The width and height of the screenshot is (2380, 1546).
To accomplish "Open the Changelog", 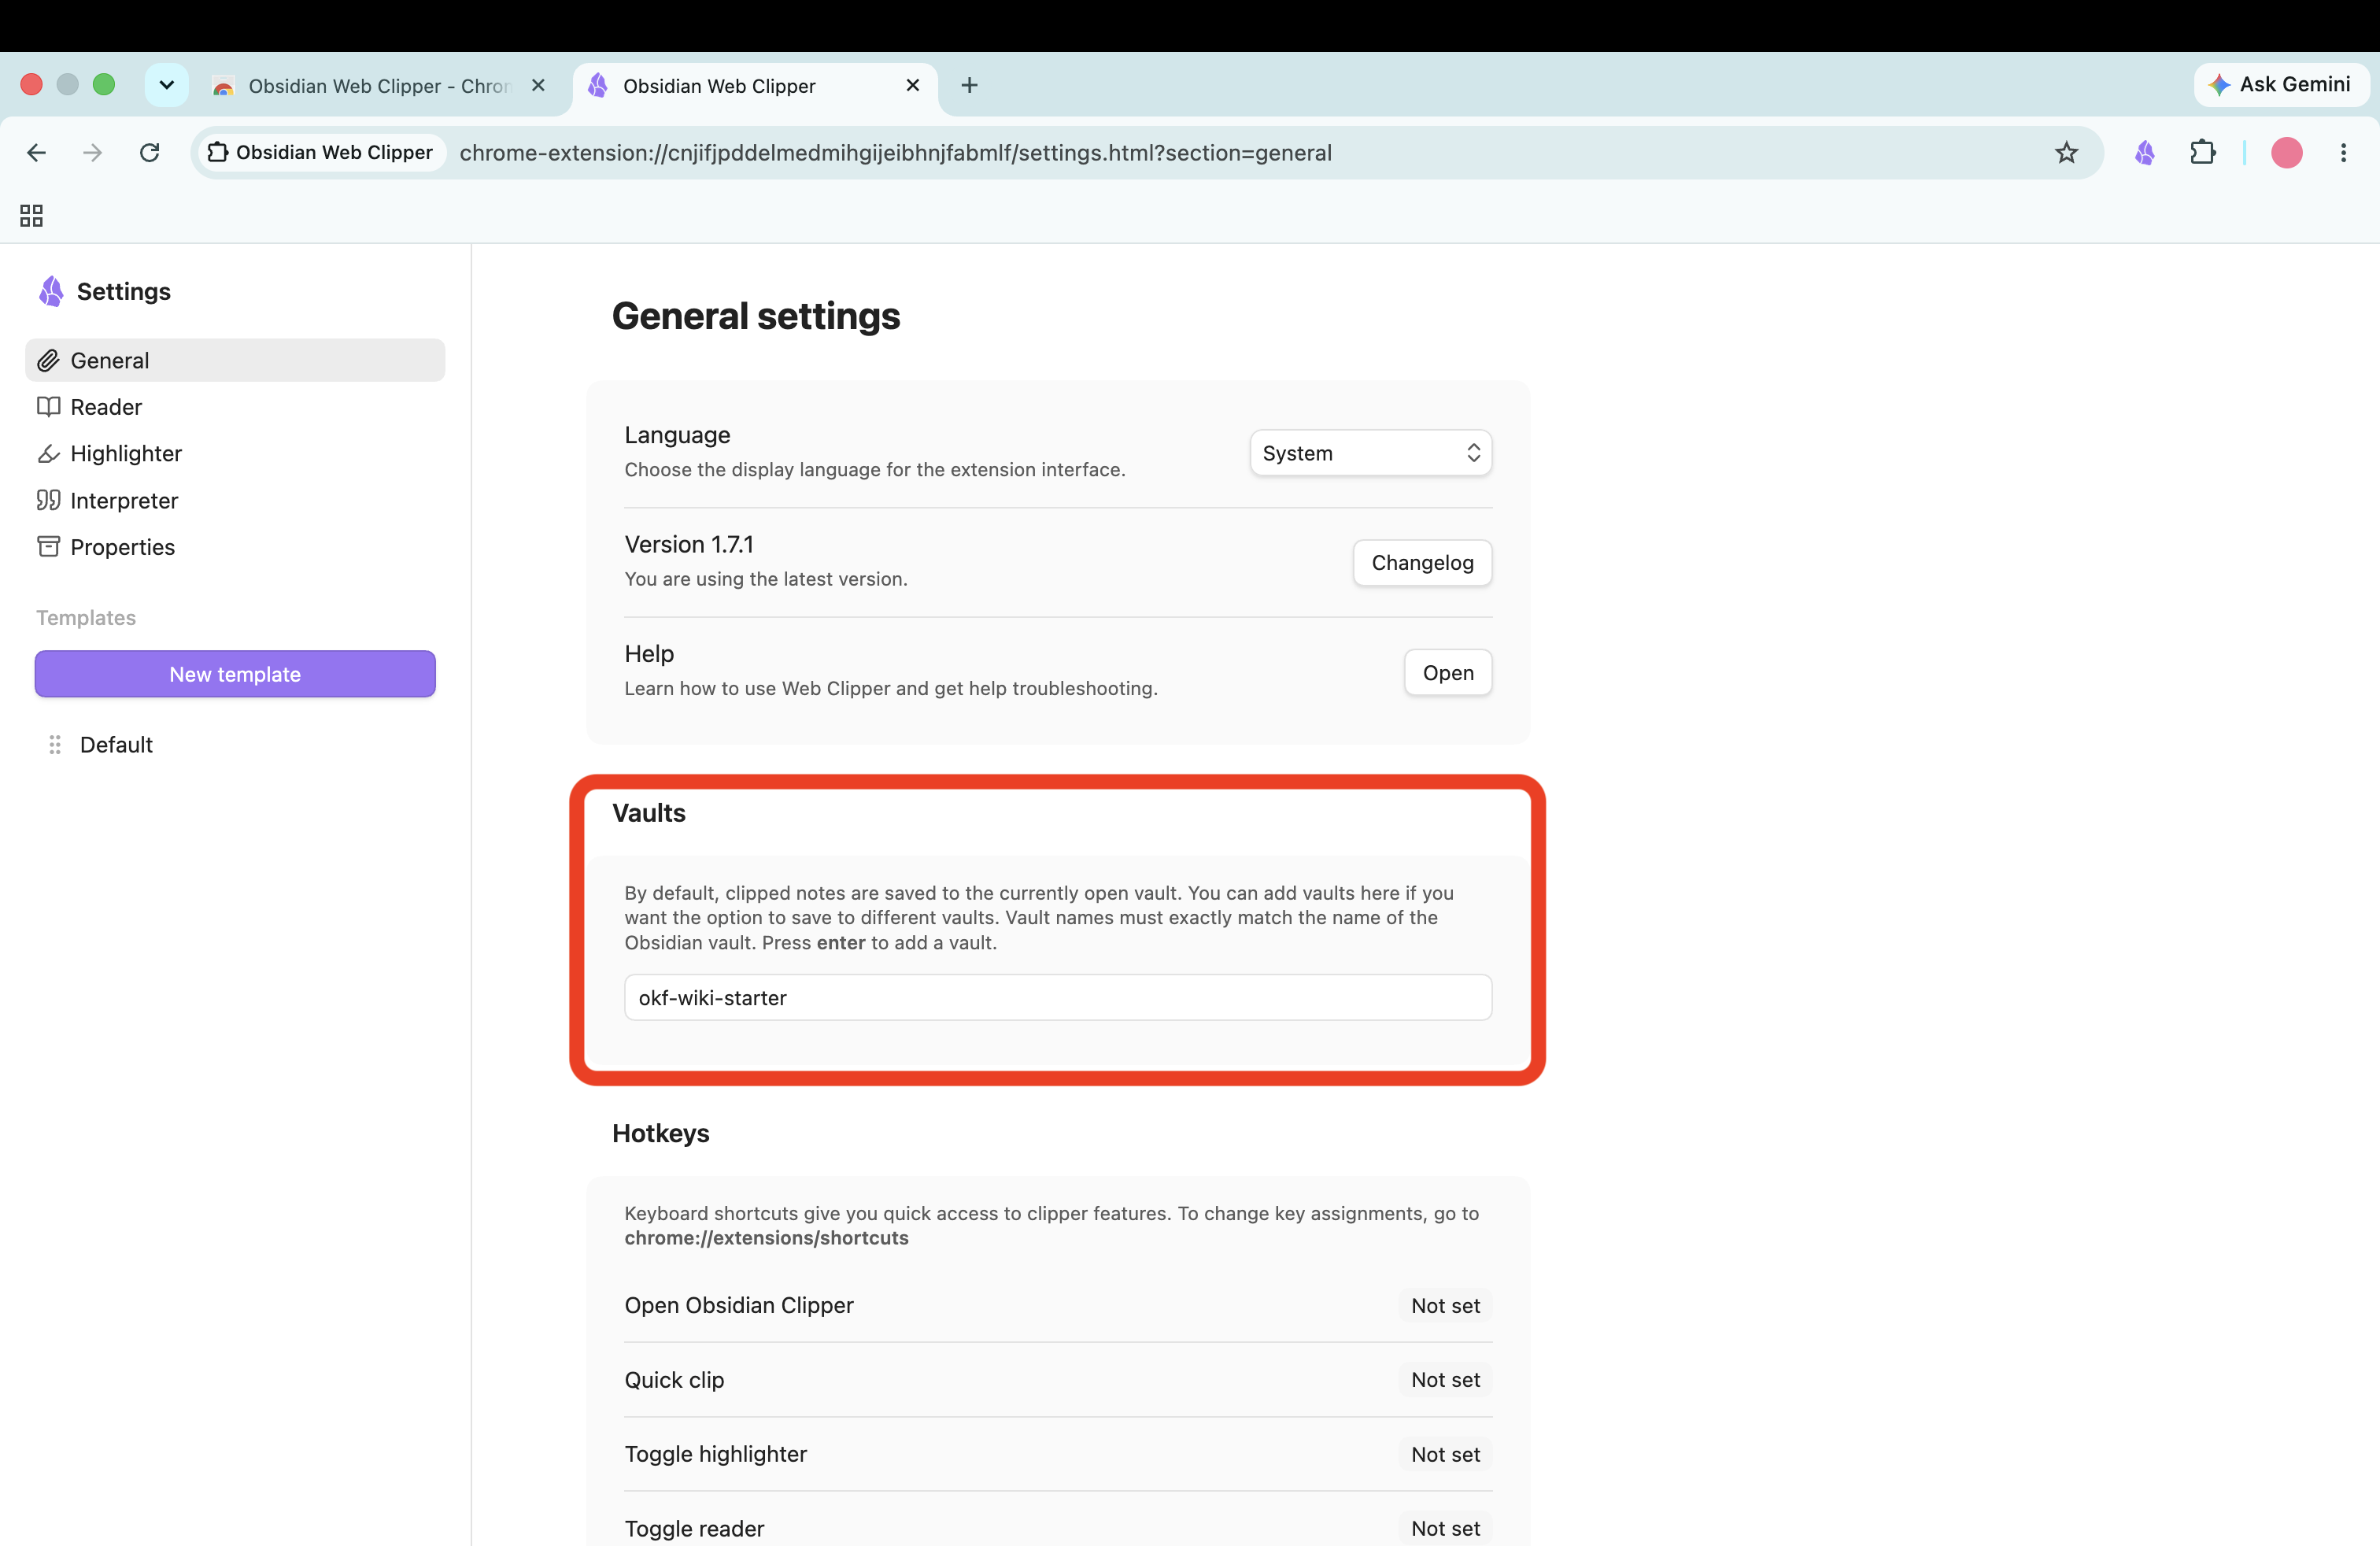I will click(1422, 563).
